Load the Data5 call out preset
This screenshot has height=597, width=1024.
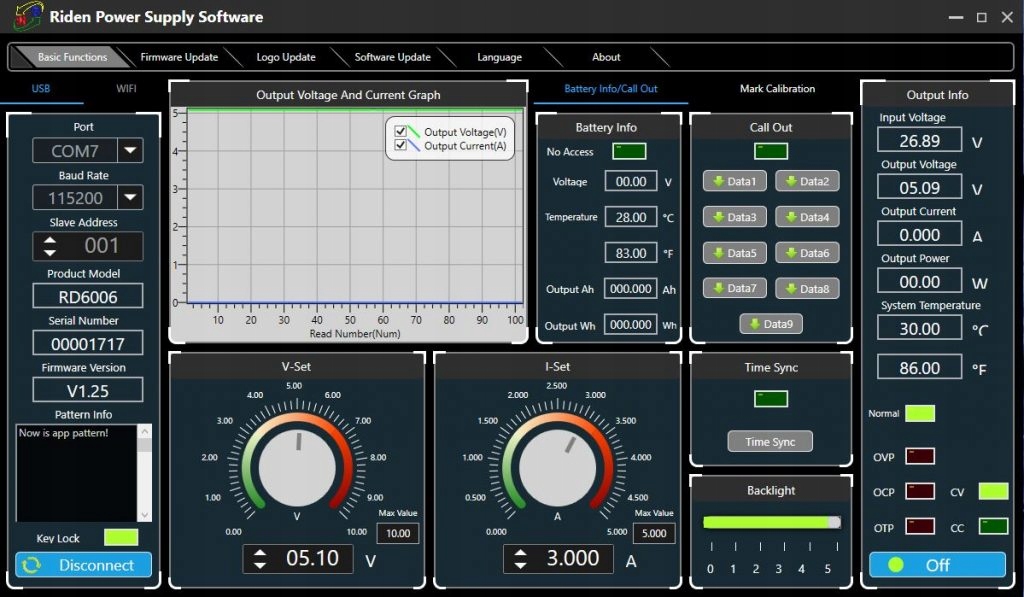click(734, 253)
